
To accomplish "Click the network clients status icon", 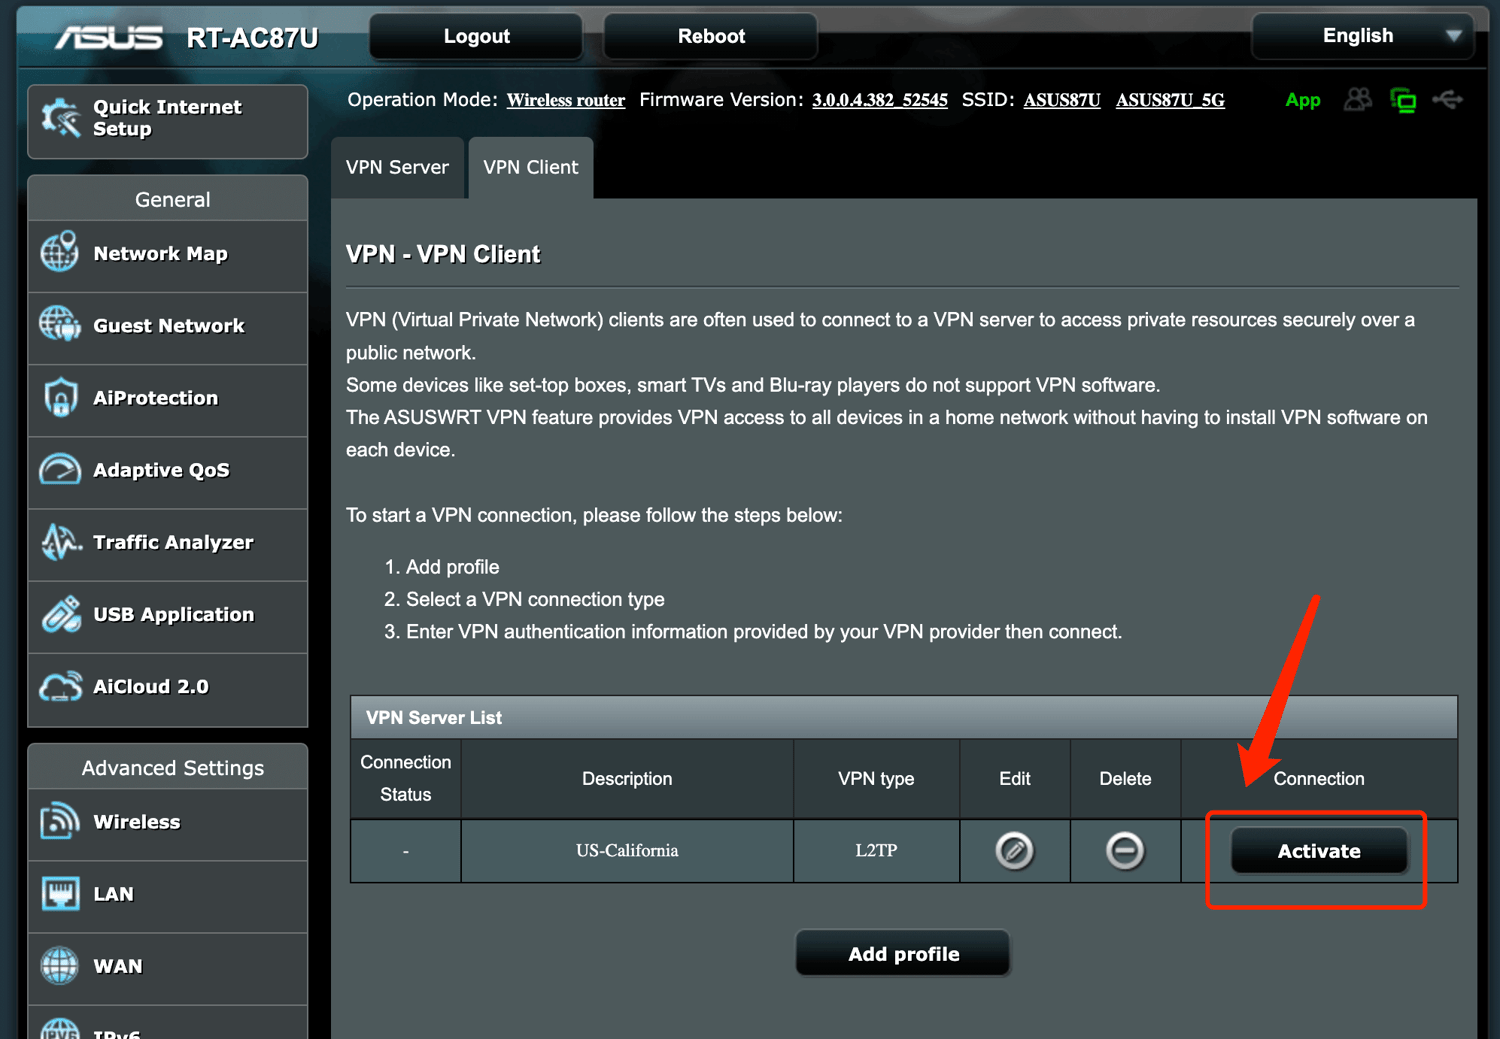I will [x=1403, y=100].
